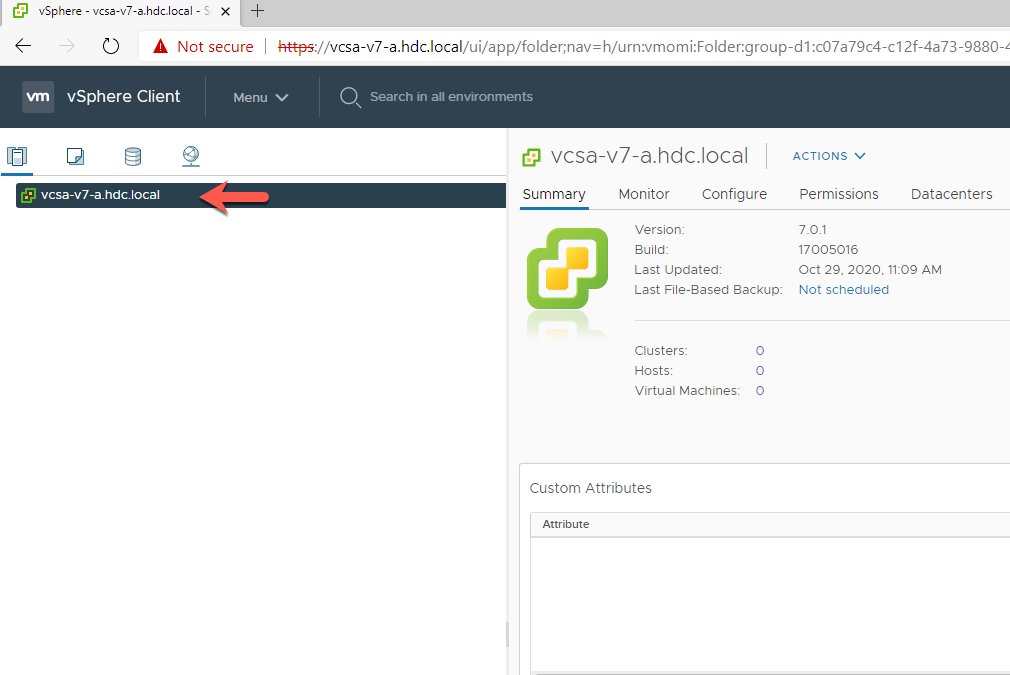Click vSphere Client title text

pyautogui.click(x=124, y=97)
